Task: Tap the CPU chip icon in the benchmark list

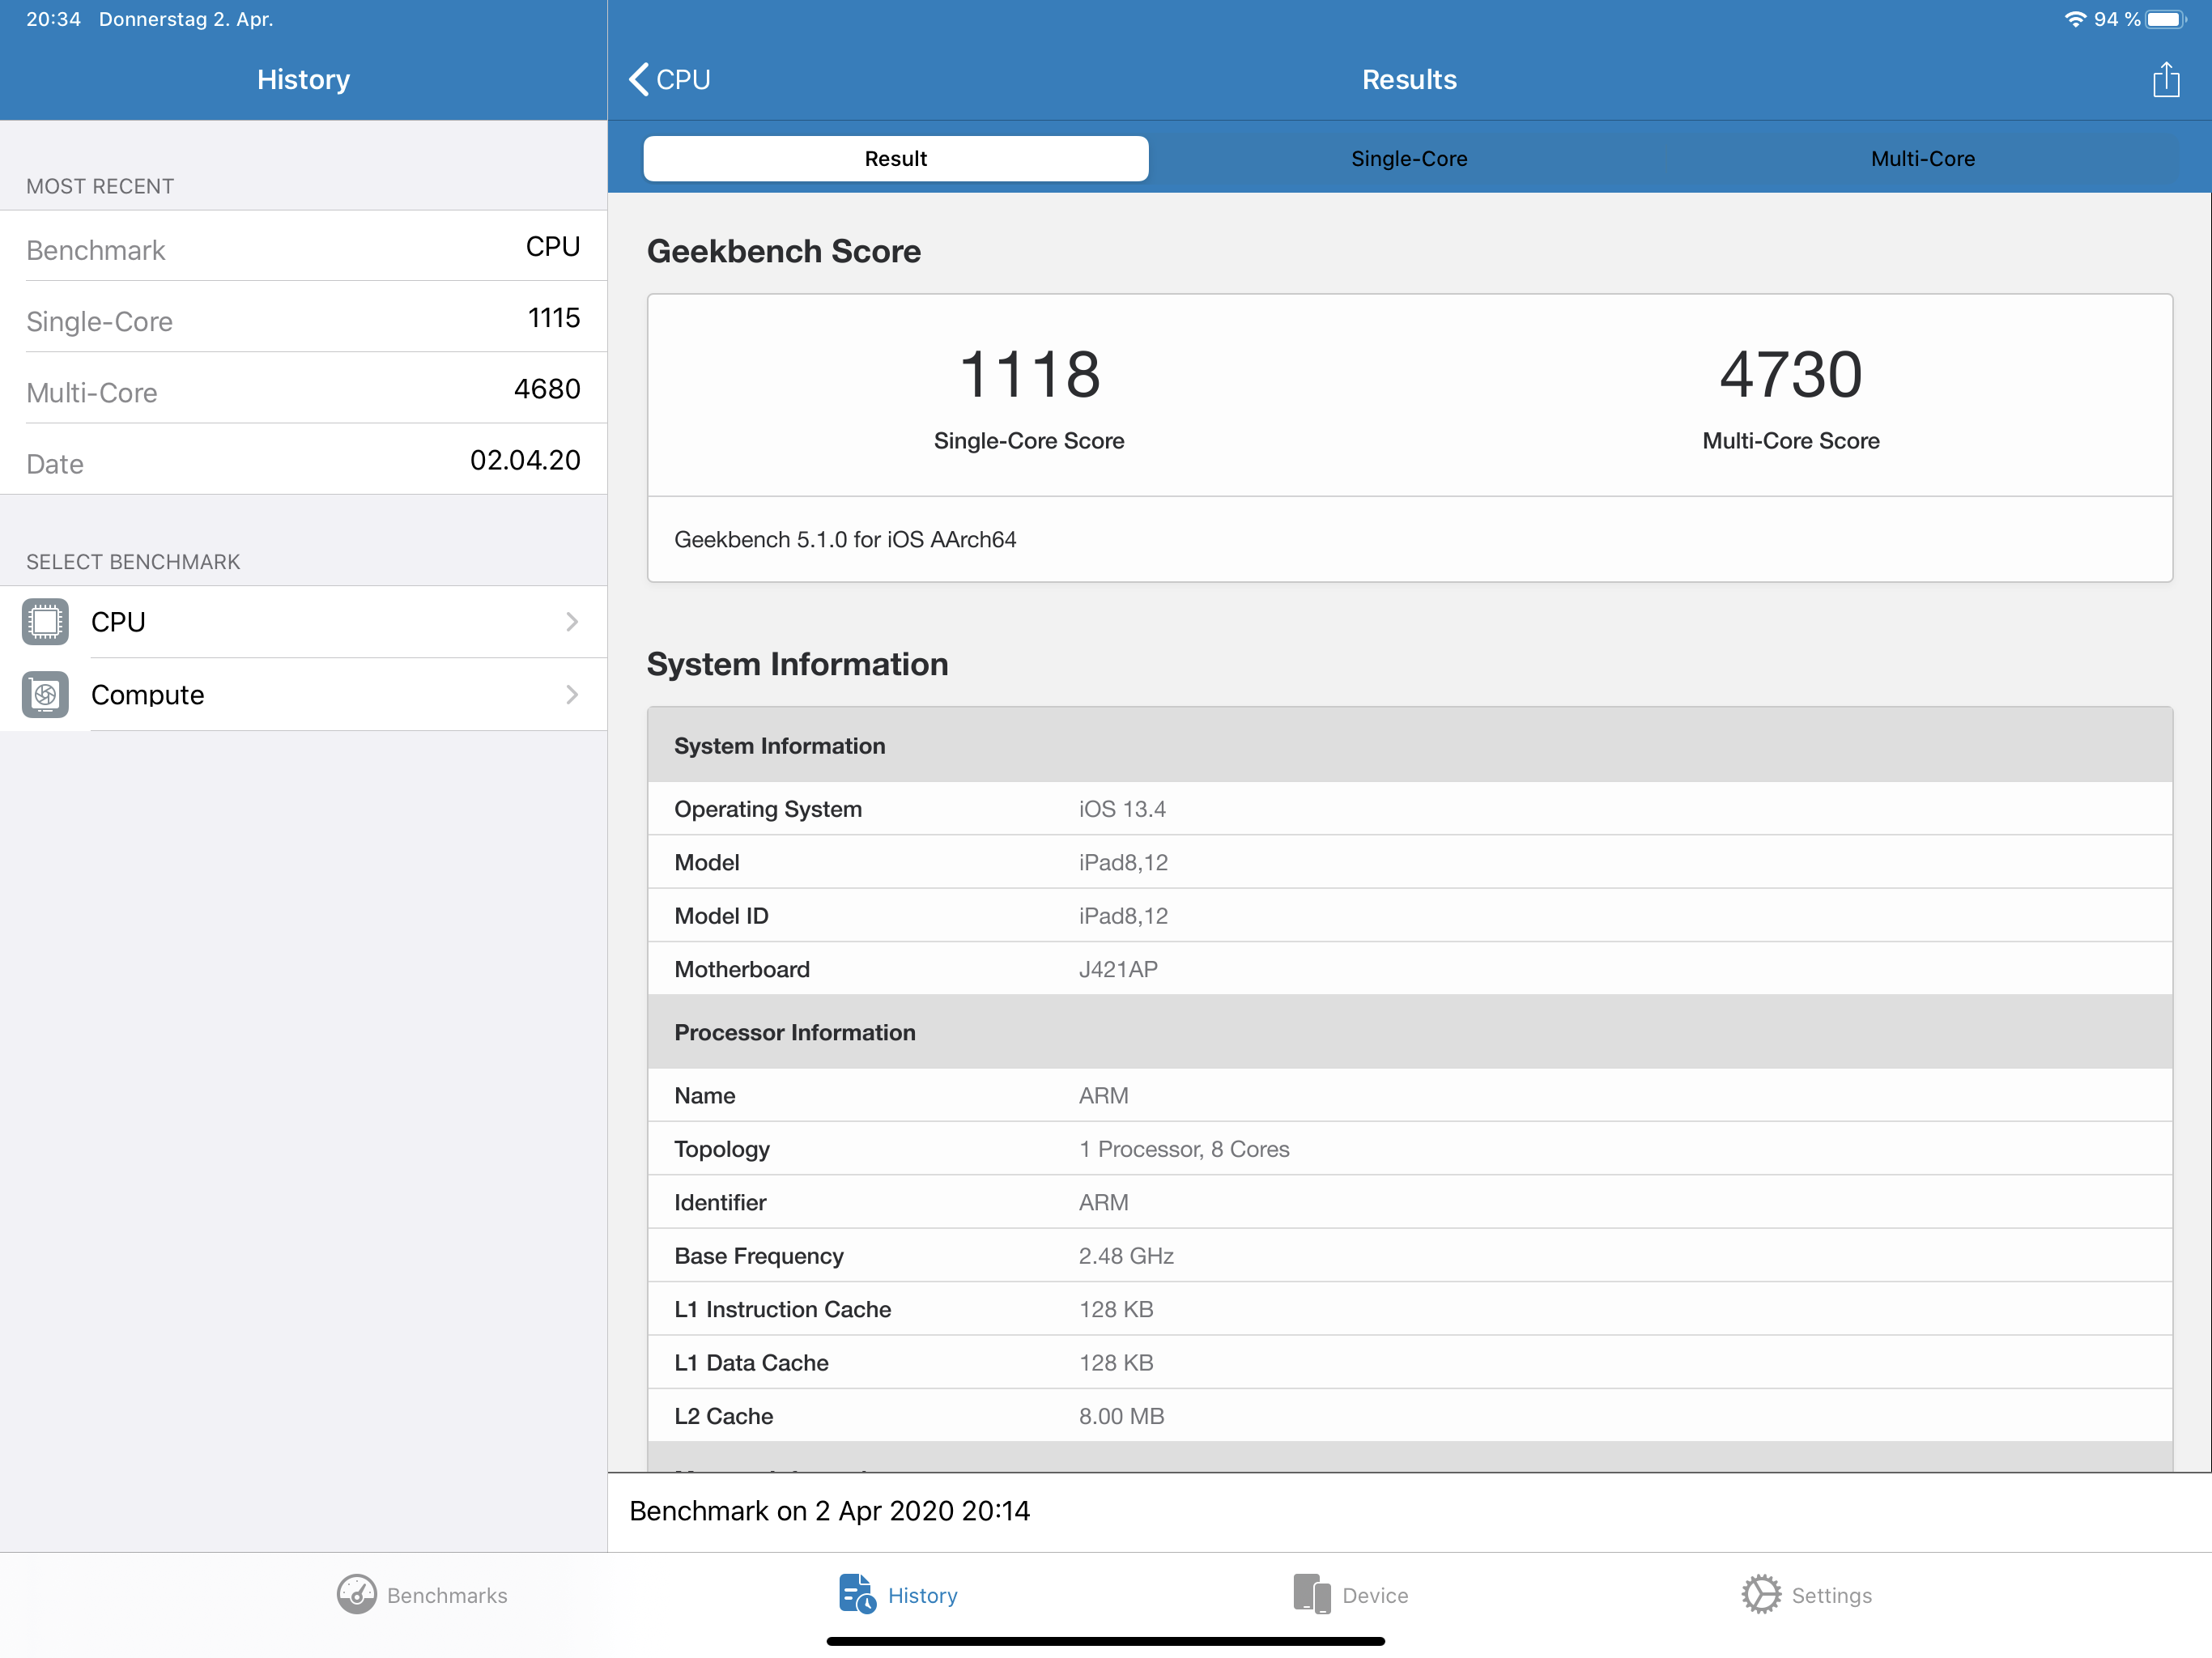Action: 45,622
